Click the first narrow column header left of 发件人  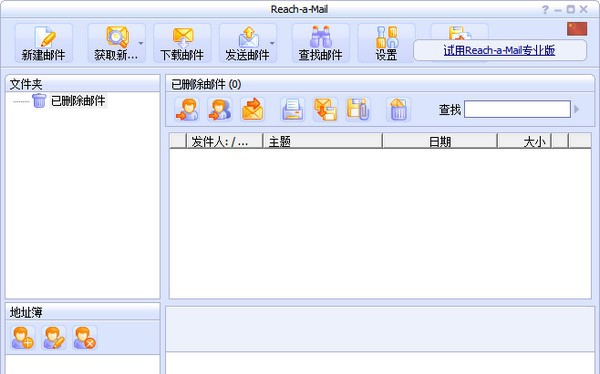178,142
